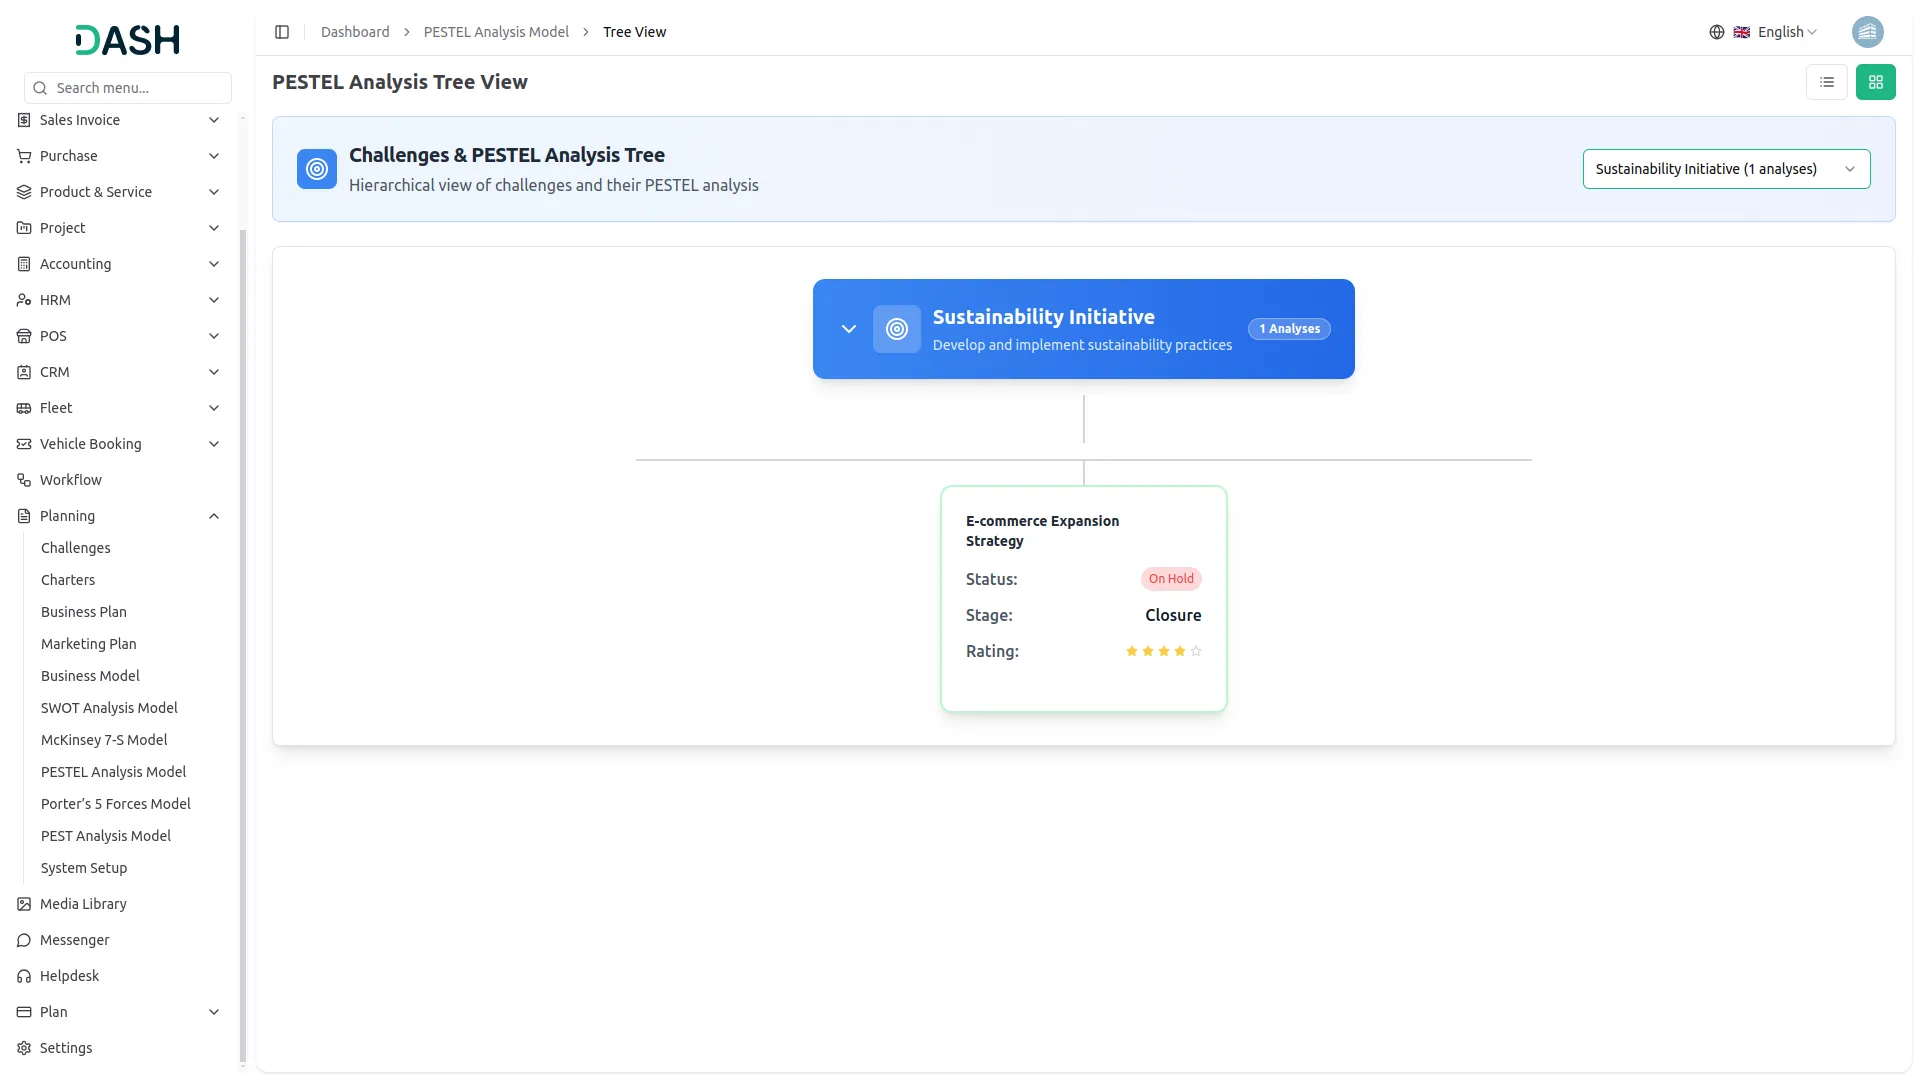Switch to list view icon
The height and width of the screenshot is (1080, 1920).
pos(1826,82)
